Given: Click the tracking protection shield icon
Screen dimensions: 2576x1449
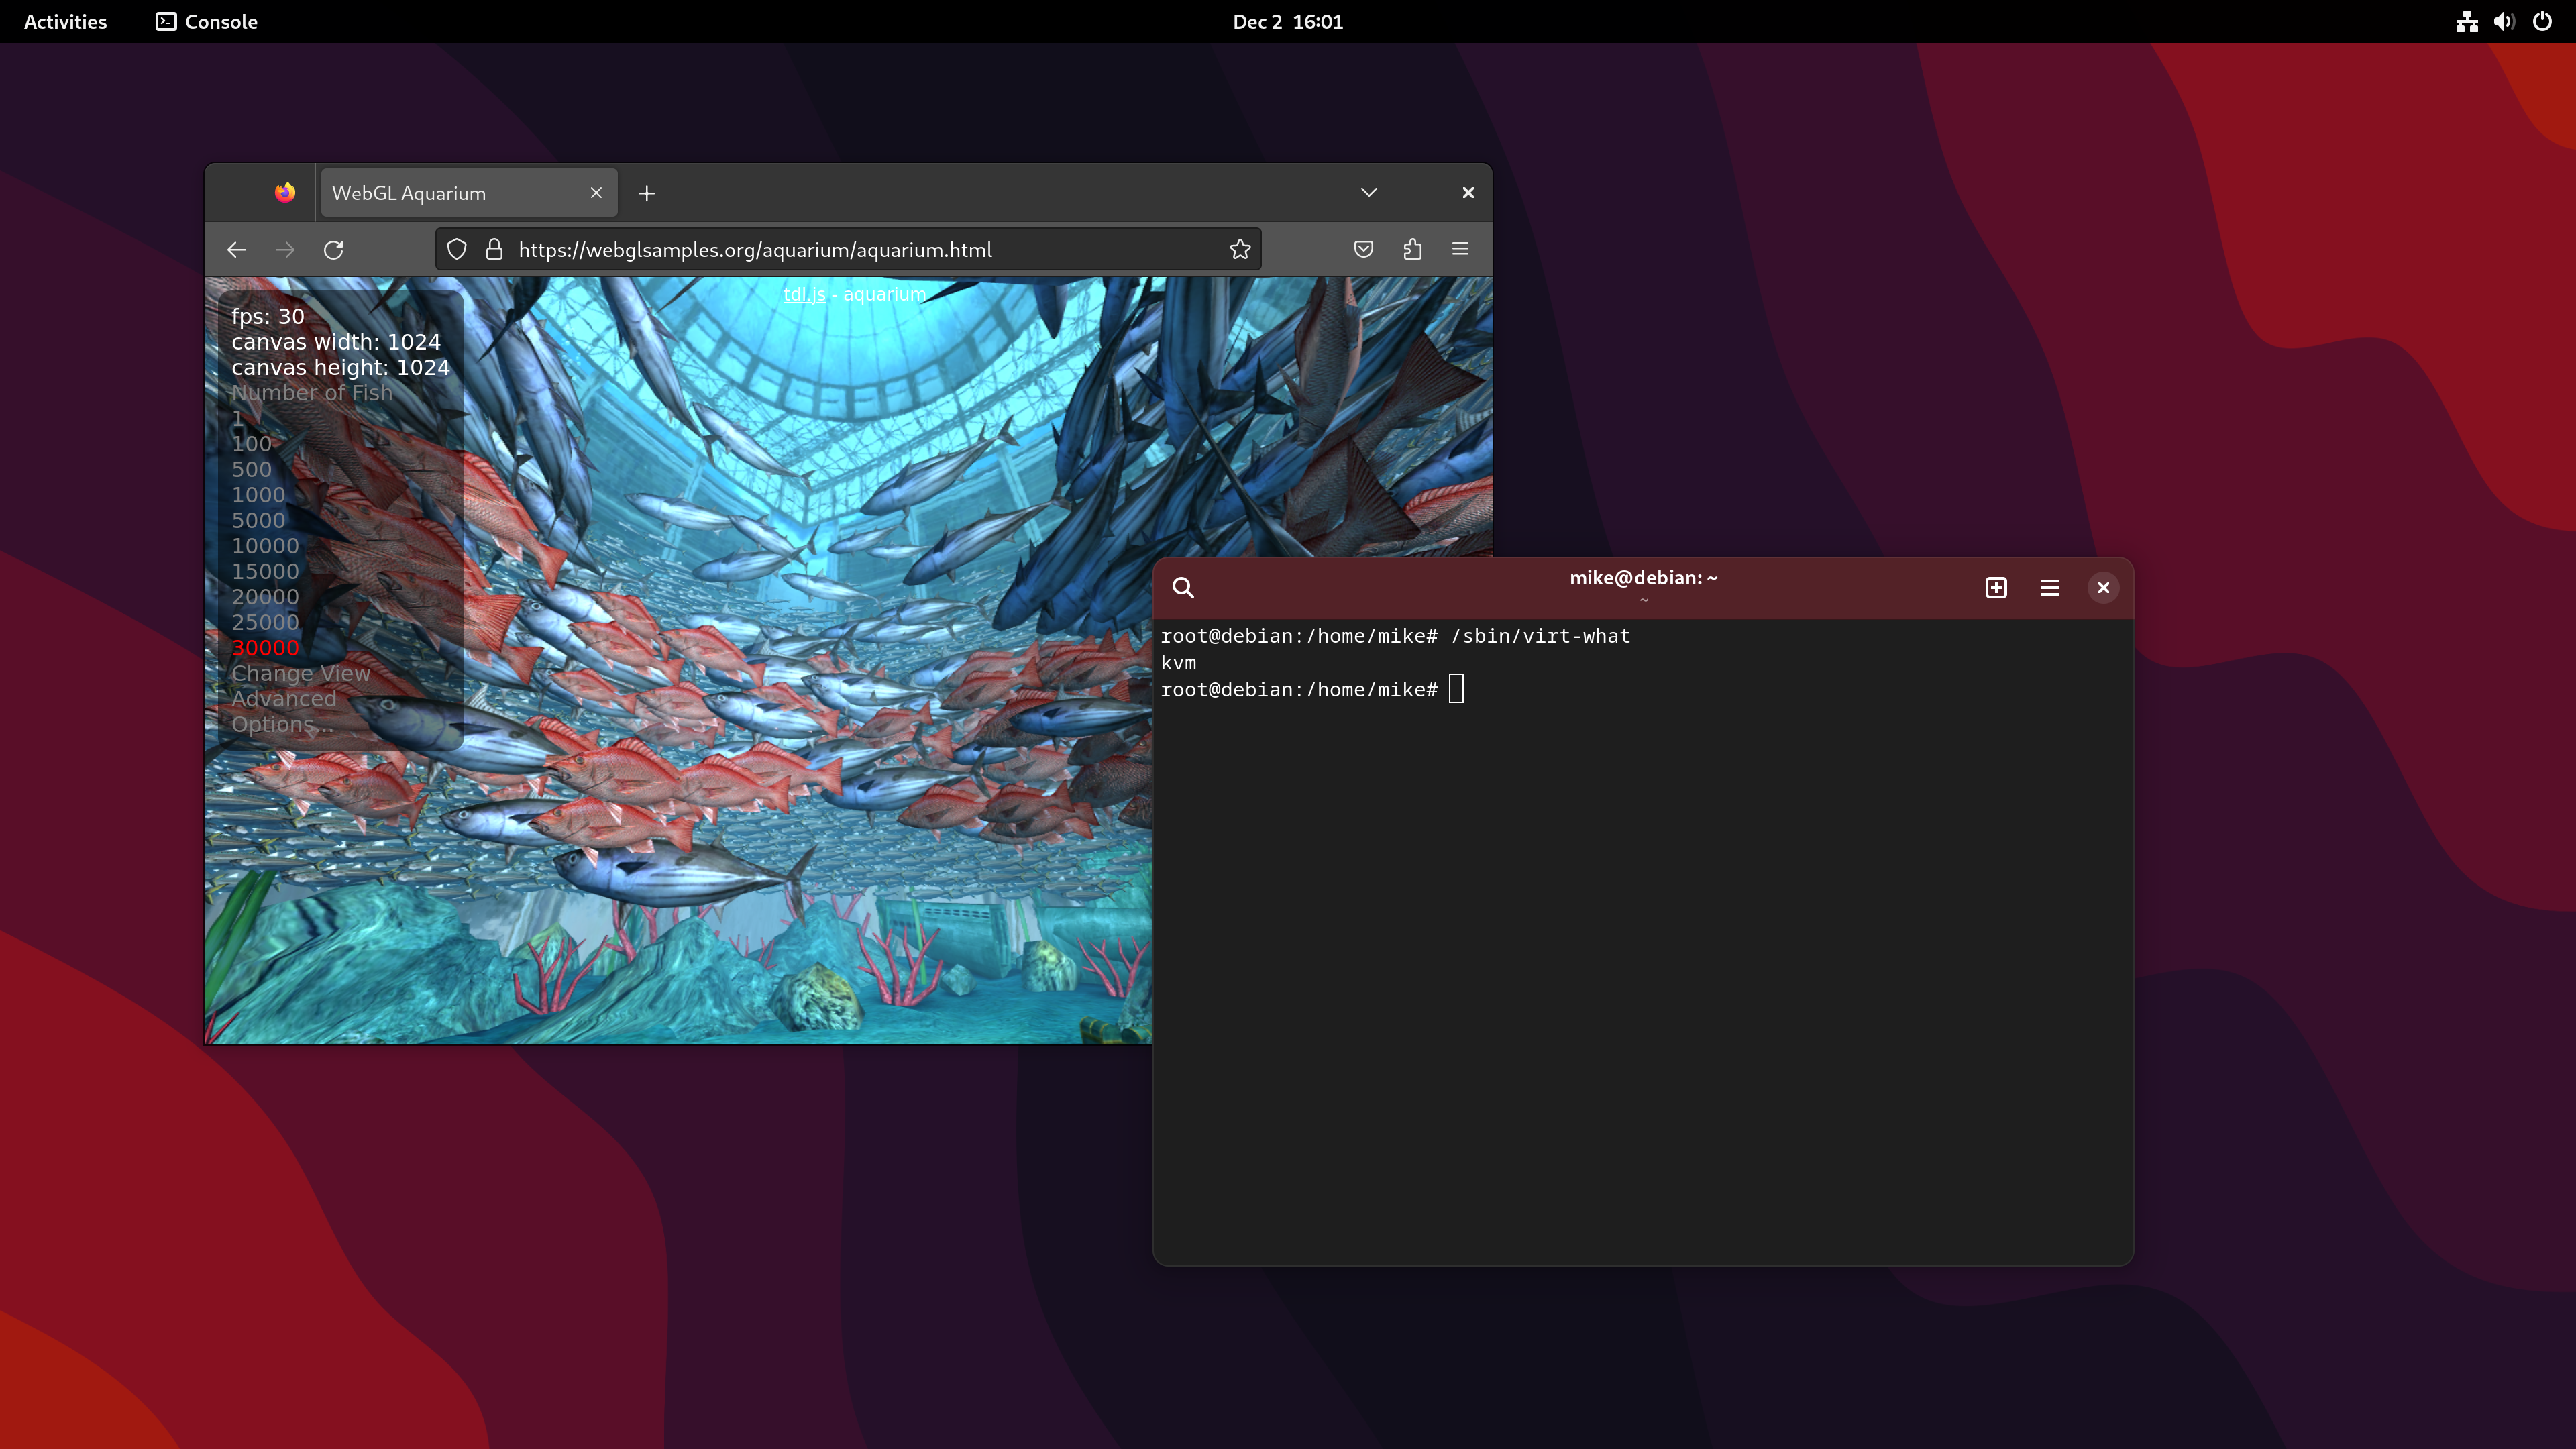Looking at the screenshot, I should (457, 250).
